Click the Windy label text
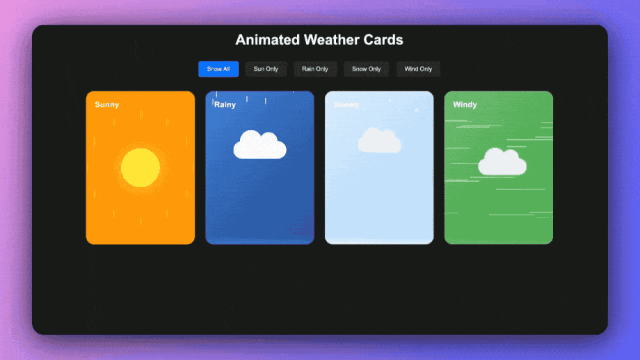The width and height of the screenshot is (640, 360). (465, 104)
